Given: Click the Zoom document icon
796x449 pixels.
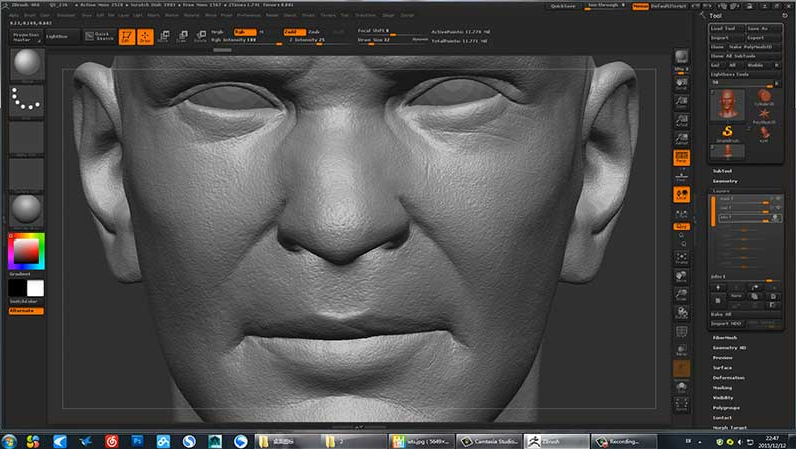Looking at the screenshot, I should pyautogui.click(x=681, y=102).
